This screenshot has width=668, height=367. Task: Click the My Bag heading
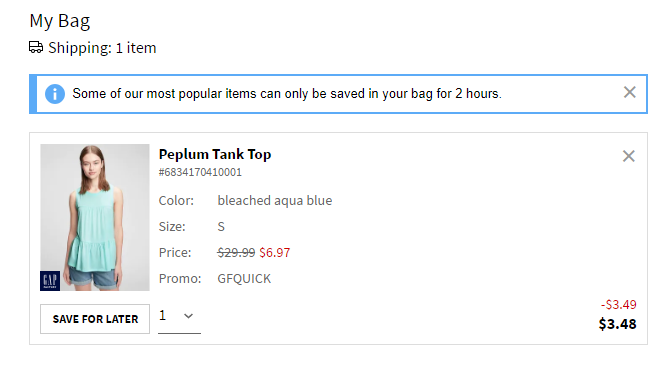coord(60,21)
